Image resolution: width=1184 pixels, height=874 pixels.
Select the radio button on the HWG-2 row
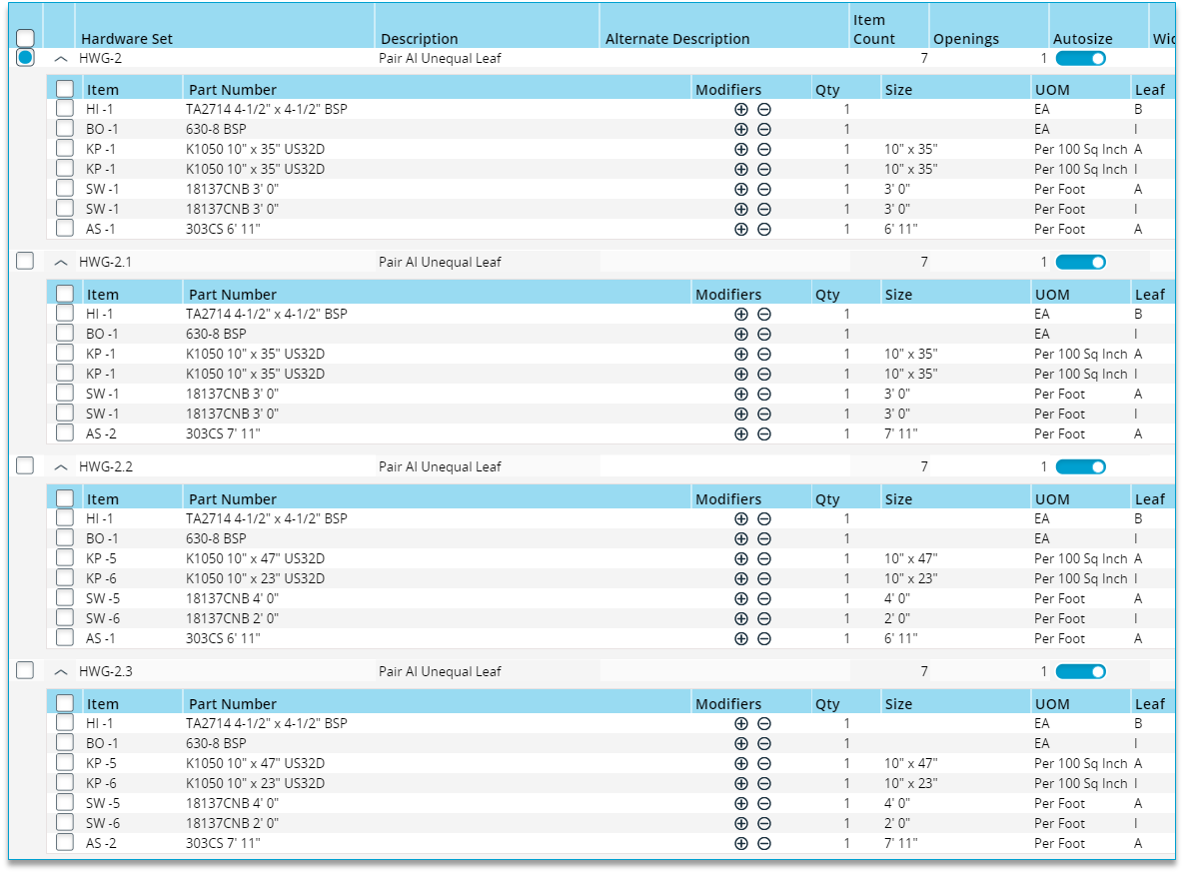[x=25, y=58]
